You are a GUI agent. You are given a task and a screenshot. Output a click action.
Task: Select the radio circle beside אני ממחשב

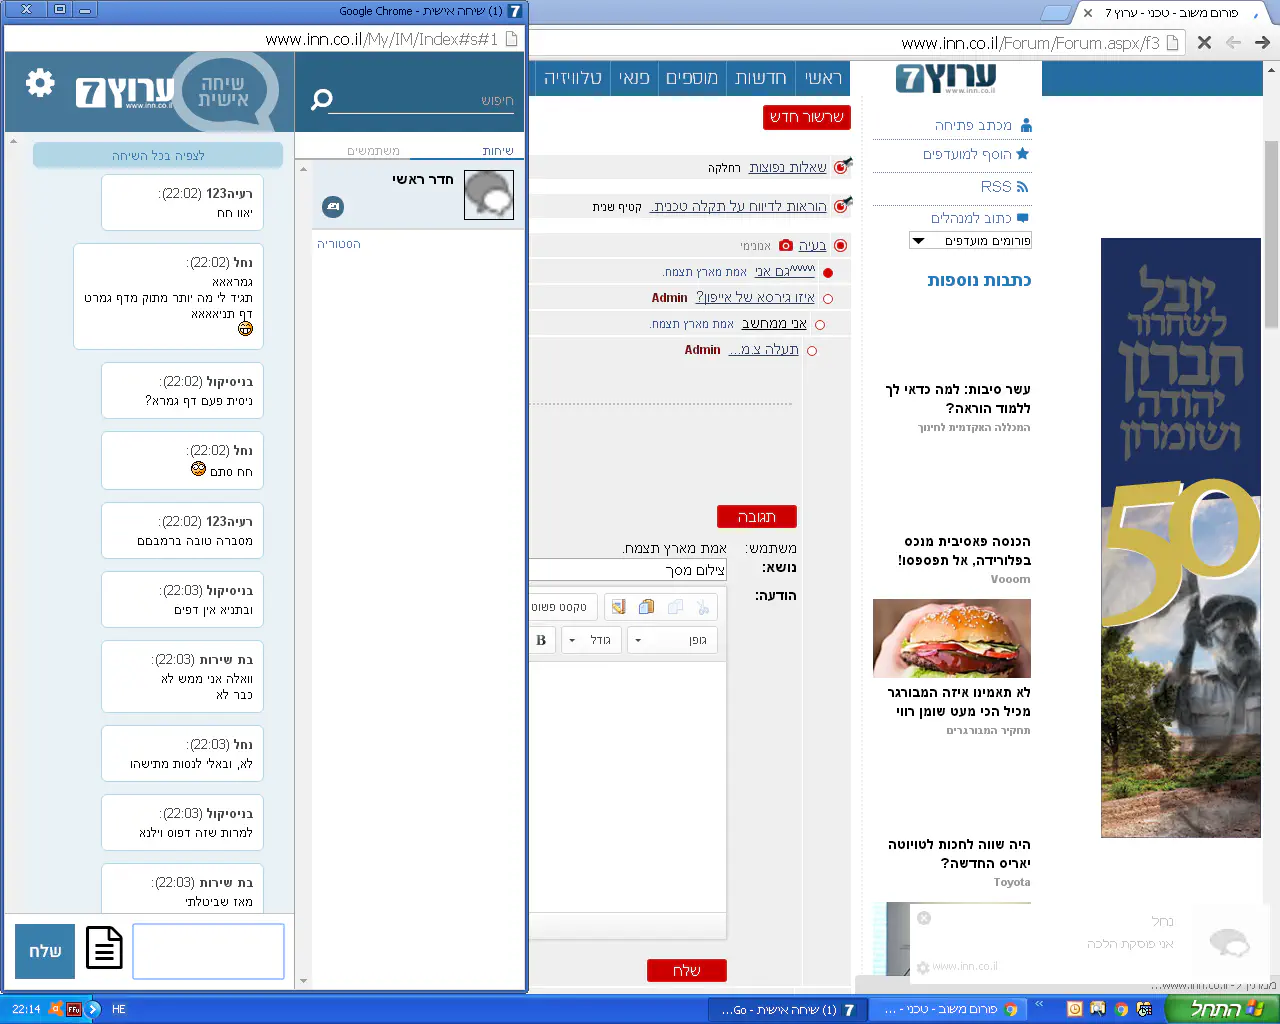(x=820, y=325)
